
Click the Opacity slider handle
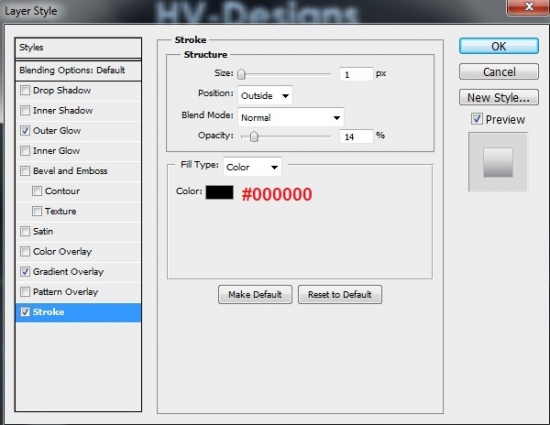pos(254,137)
